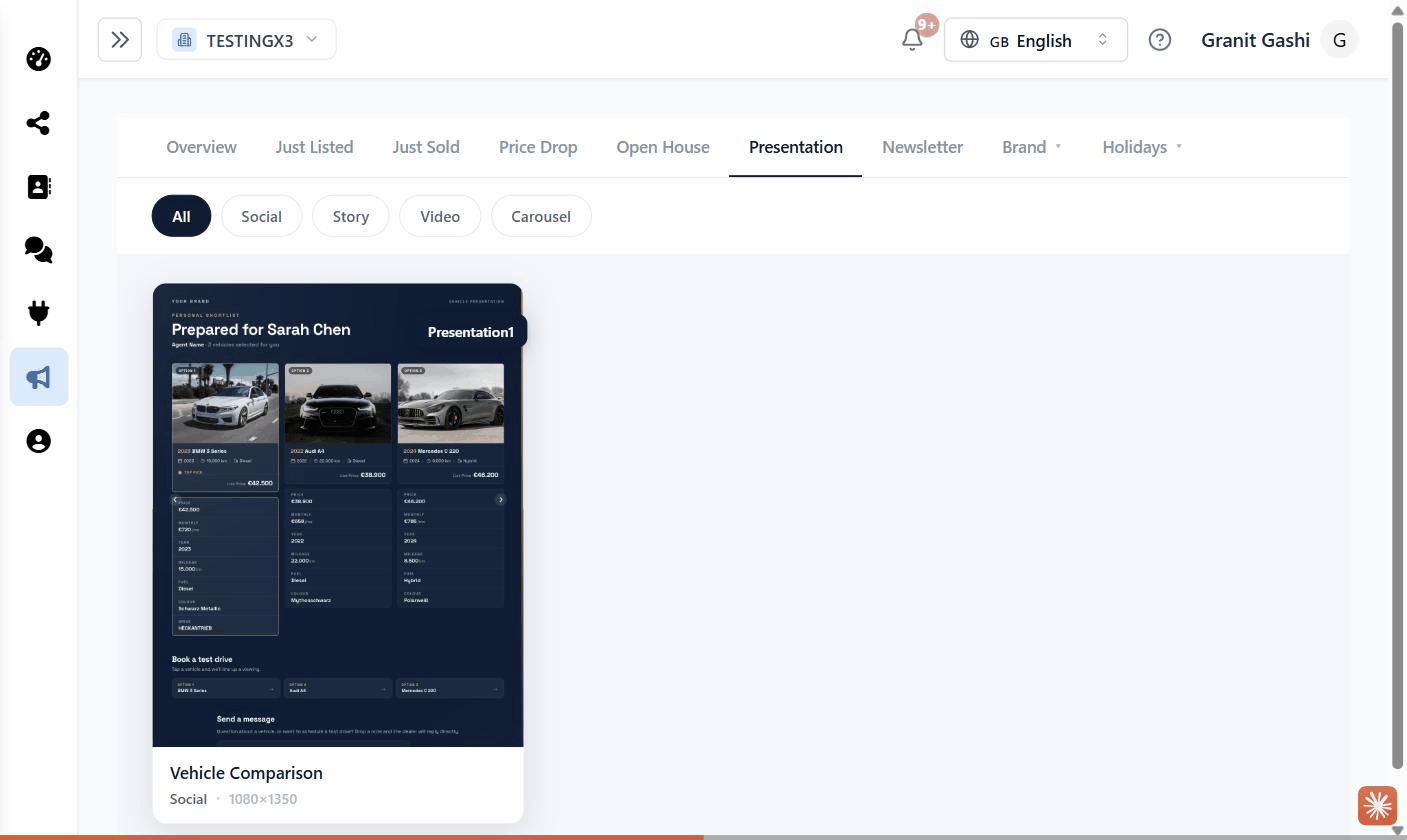
Task: Click the Vehicle Comparison title
Action: click(246, 773)
